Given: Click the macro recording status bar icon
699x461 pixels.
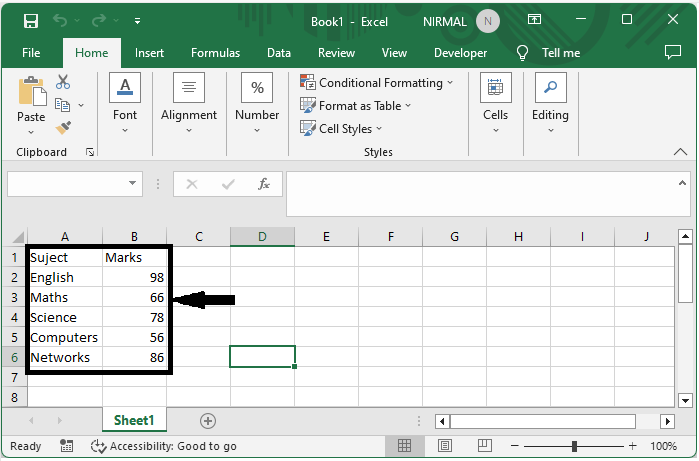Looking at the screenshot, I should tap(67, 446).
